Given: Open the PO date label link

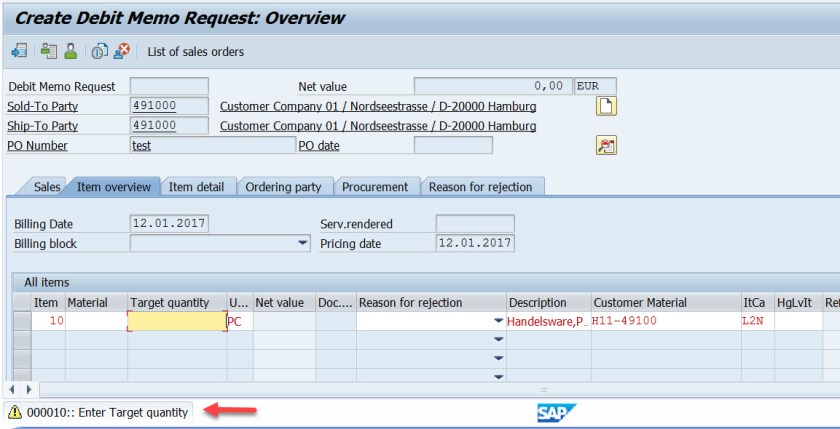Looking at the screenshot, I should pos(319,146).
